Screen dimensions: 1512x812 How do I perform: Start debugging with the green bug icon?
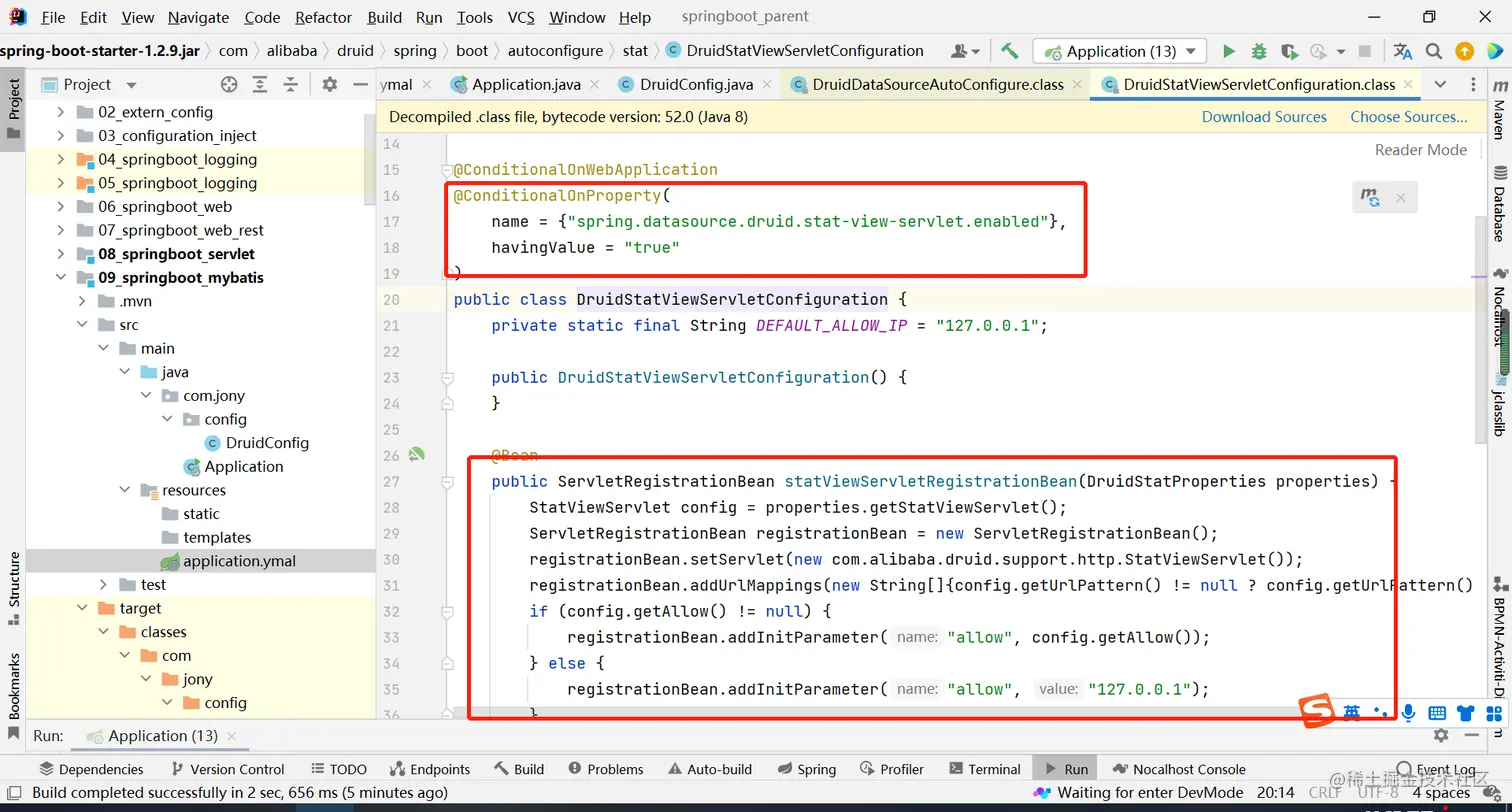coord(1259,51)
